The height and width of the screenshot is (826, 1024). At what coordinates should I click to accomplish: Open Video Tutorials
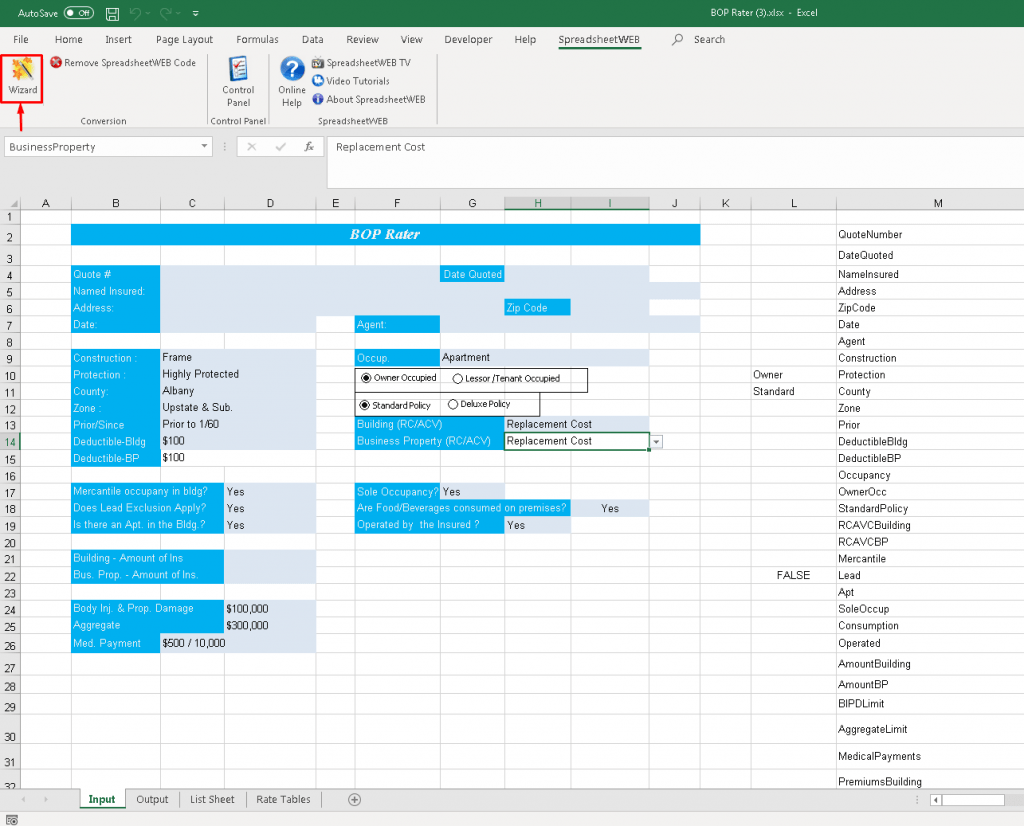[351, 81]
